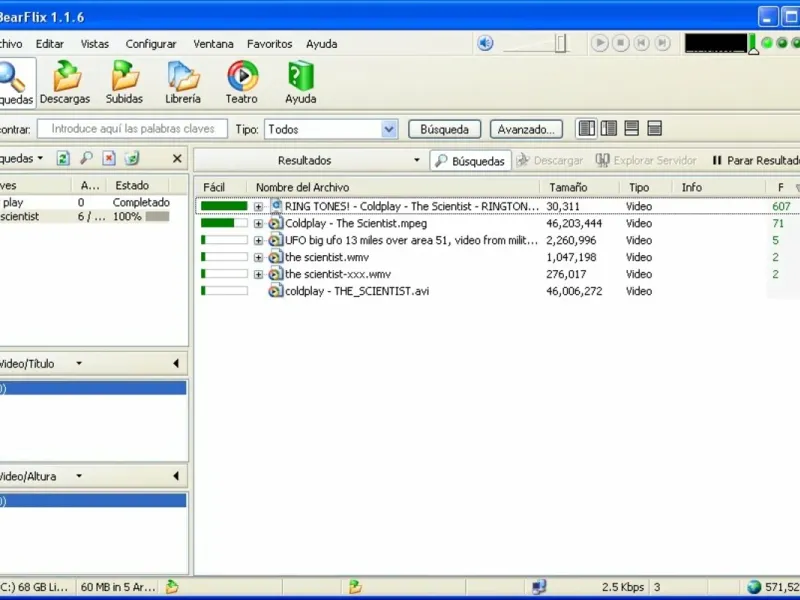Select the 'scientist' search entry
Viewport: 800px width, 600px height.
pos(19,216)
